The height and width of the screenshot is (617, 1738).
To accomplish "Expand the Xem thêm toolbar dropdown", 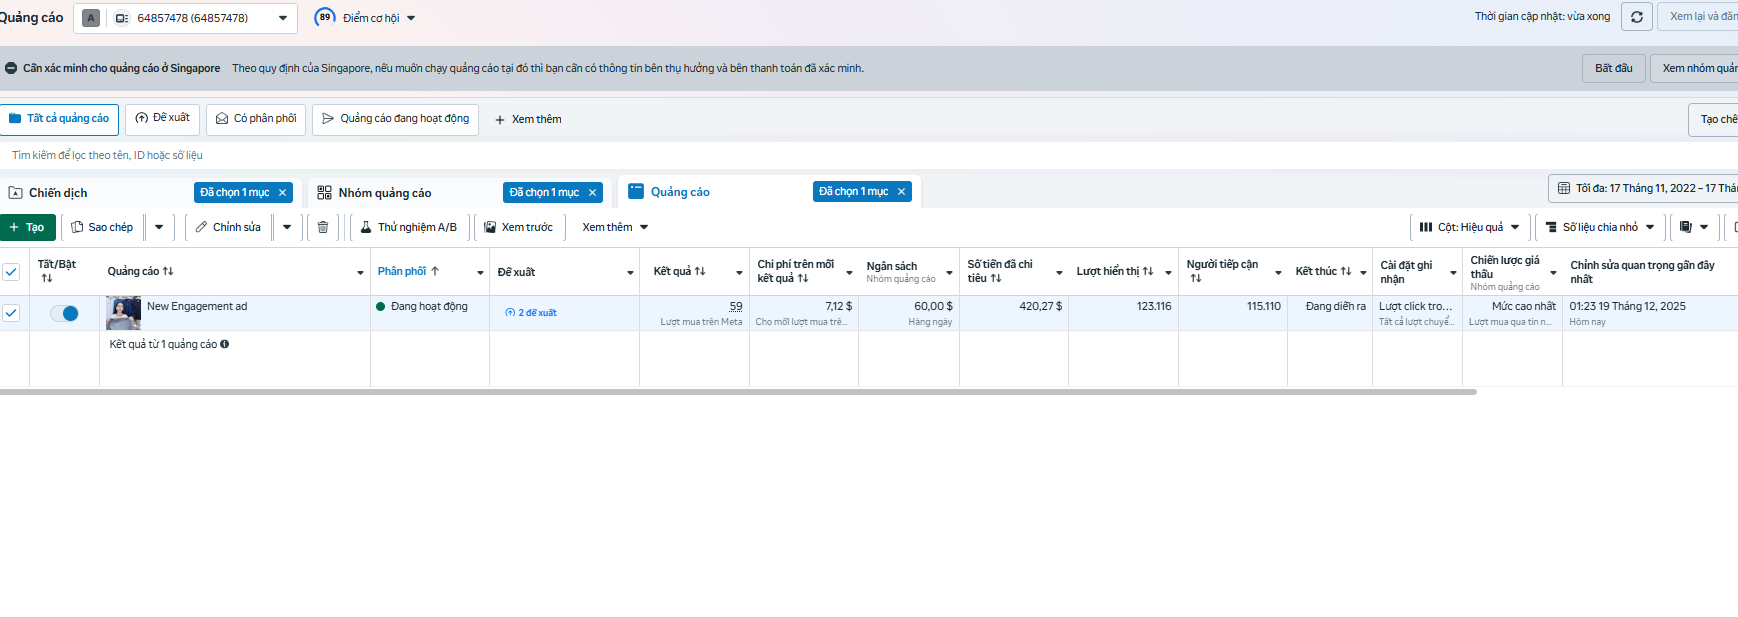I will point(615,227).
